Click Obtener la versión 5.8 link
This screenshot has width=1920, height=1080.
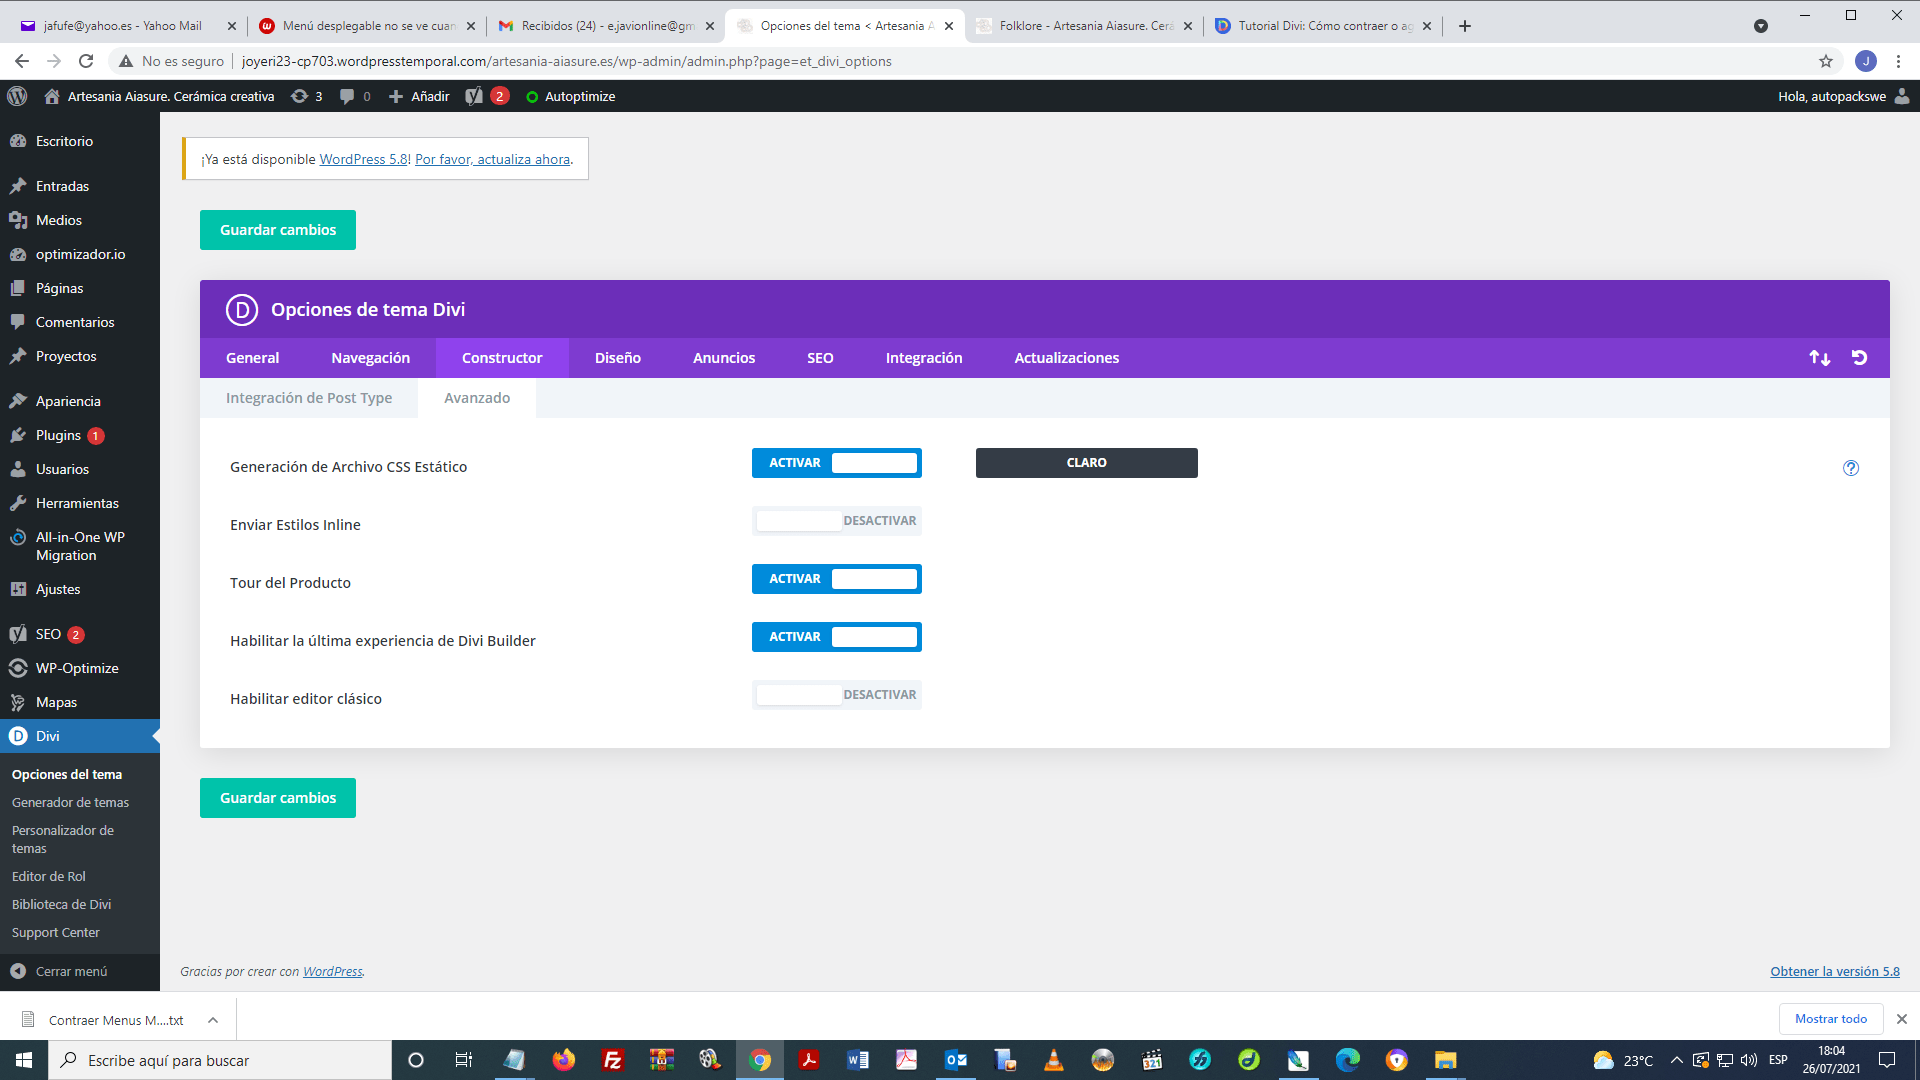(1835, 971)
